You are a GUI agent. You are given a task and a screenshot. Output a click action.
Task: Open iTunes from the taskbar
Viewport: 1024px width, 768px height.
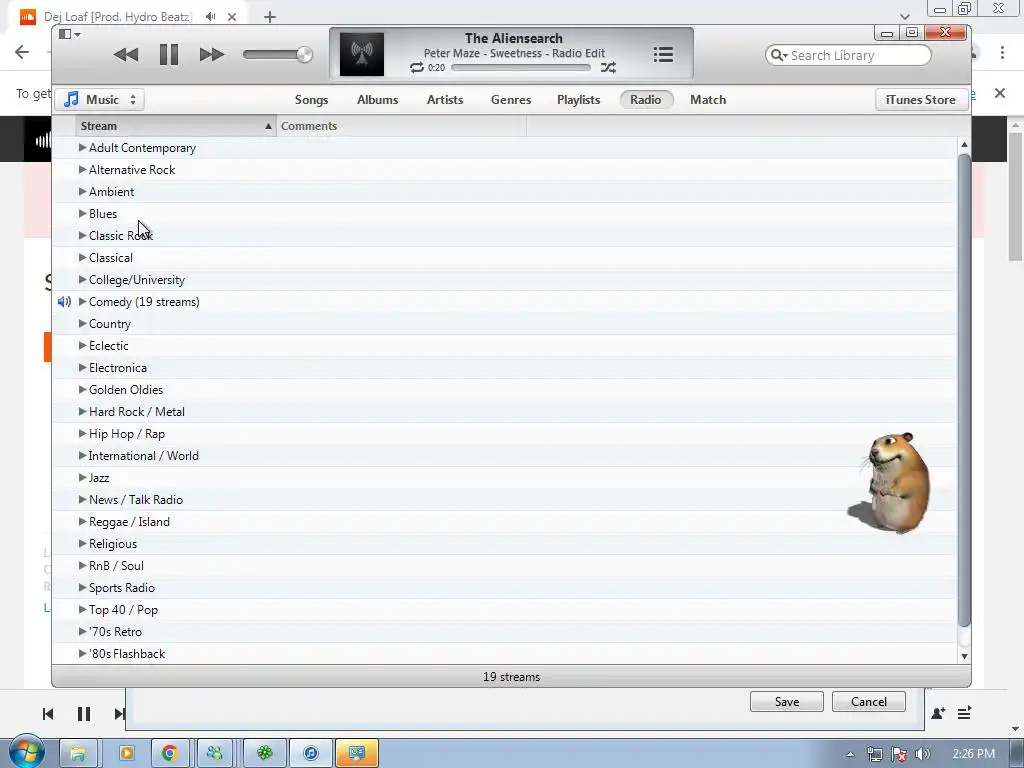(311, 753)
